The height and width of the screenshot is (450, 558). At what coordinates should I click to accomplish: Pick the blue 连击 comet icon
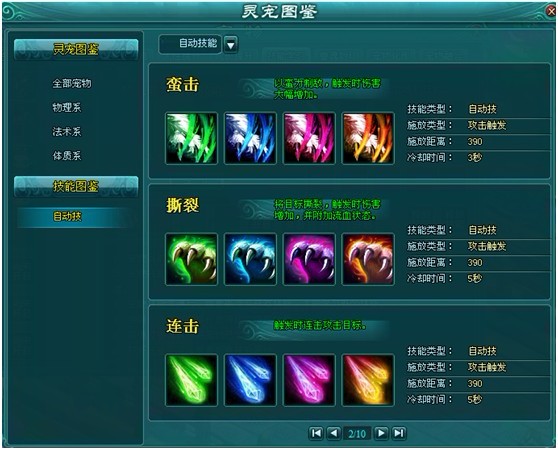tap(250, 380)
